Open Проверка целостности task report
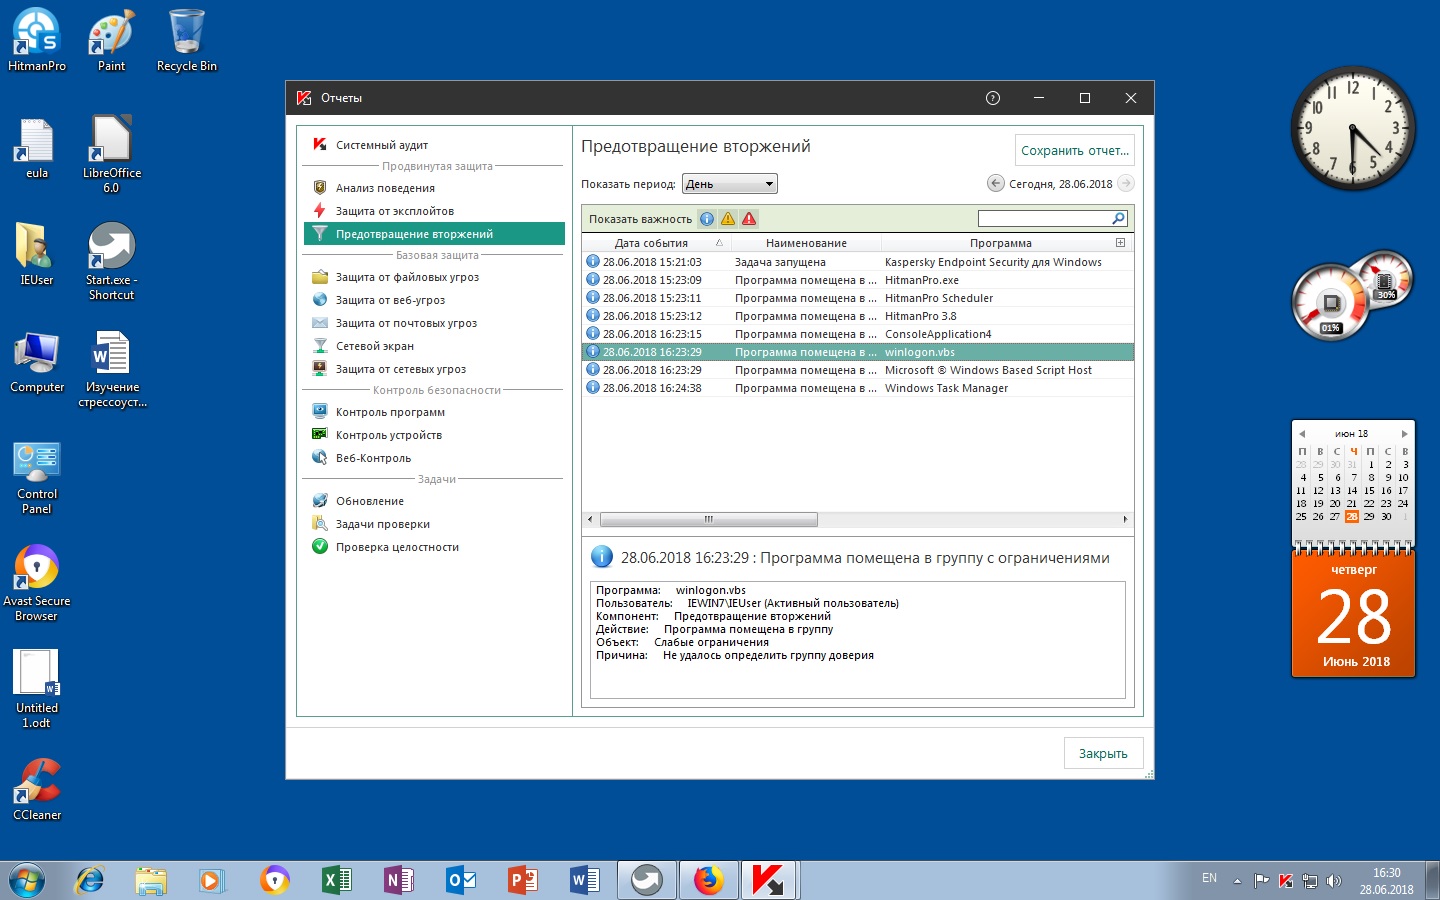Viewport: 1440px width, 900px height. pos(397,547)
